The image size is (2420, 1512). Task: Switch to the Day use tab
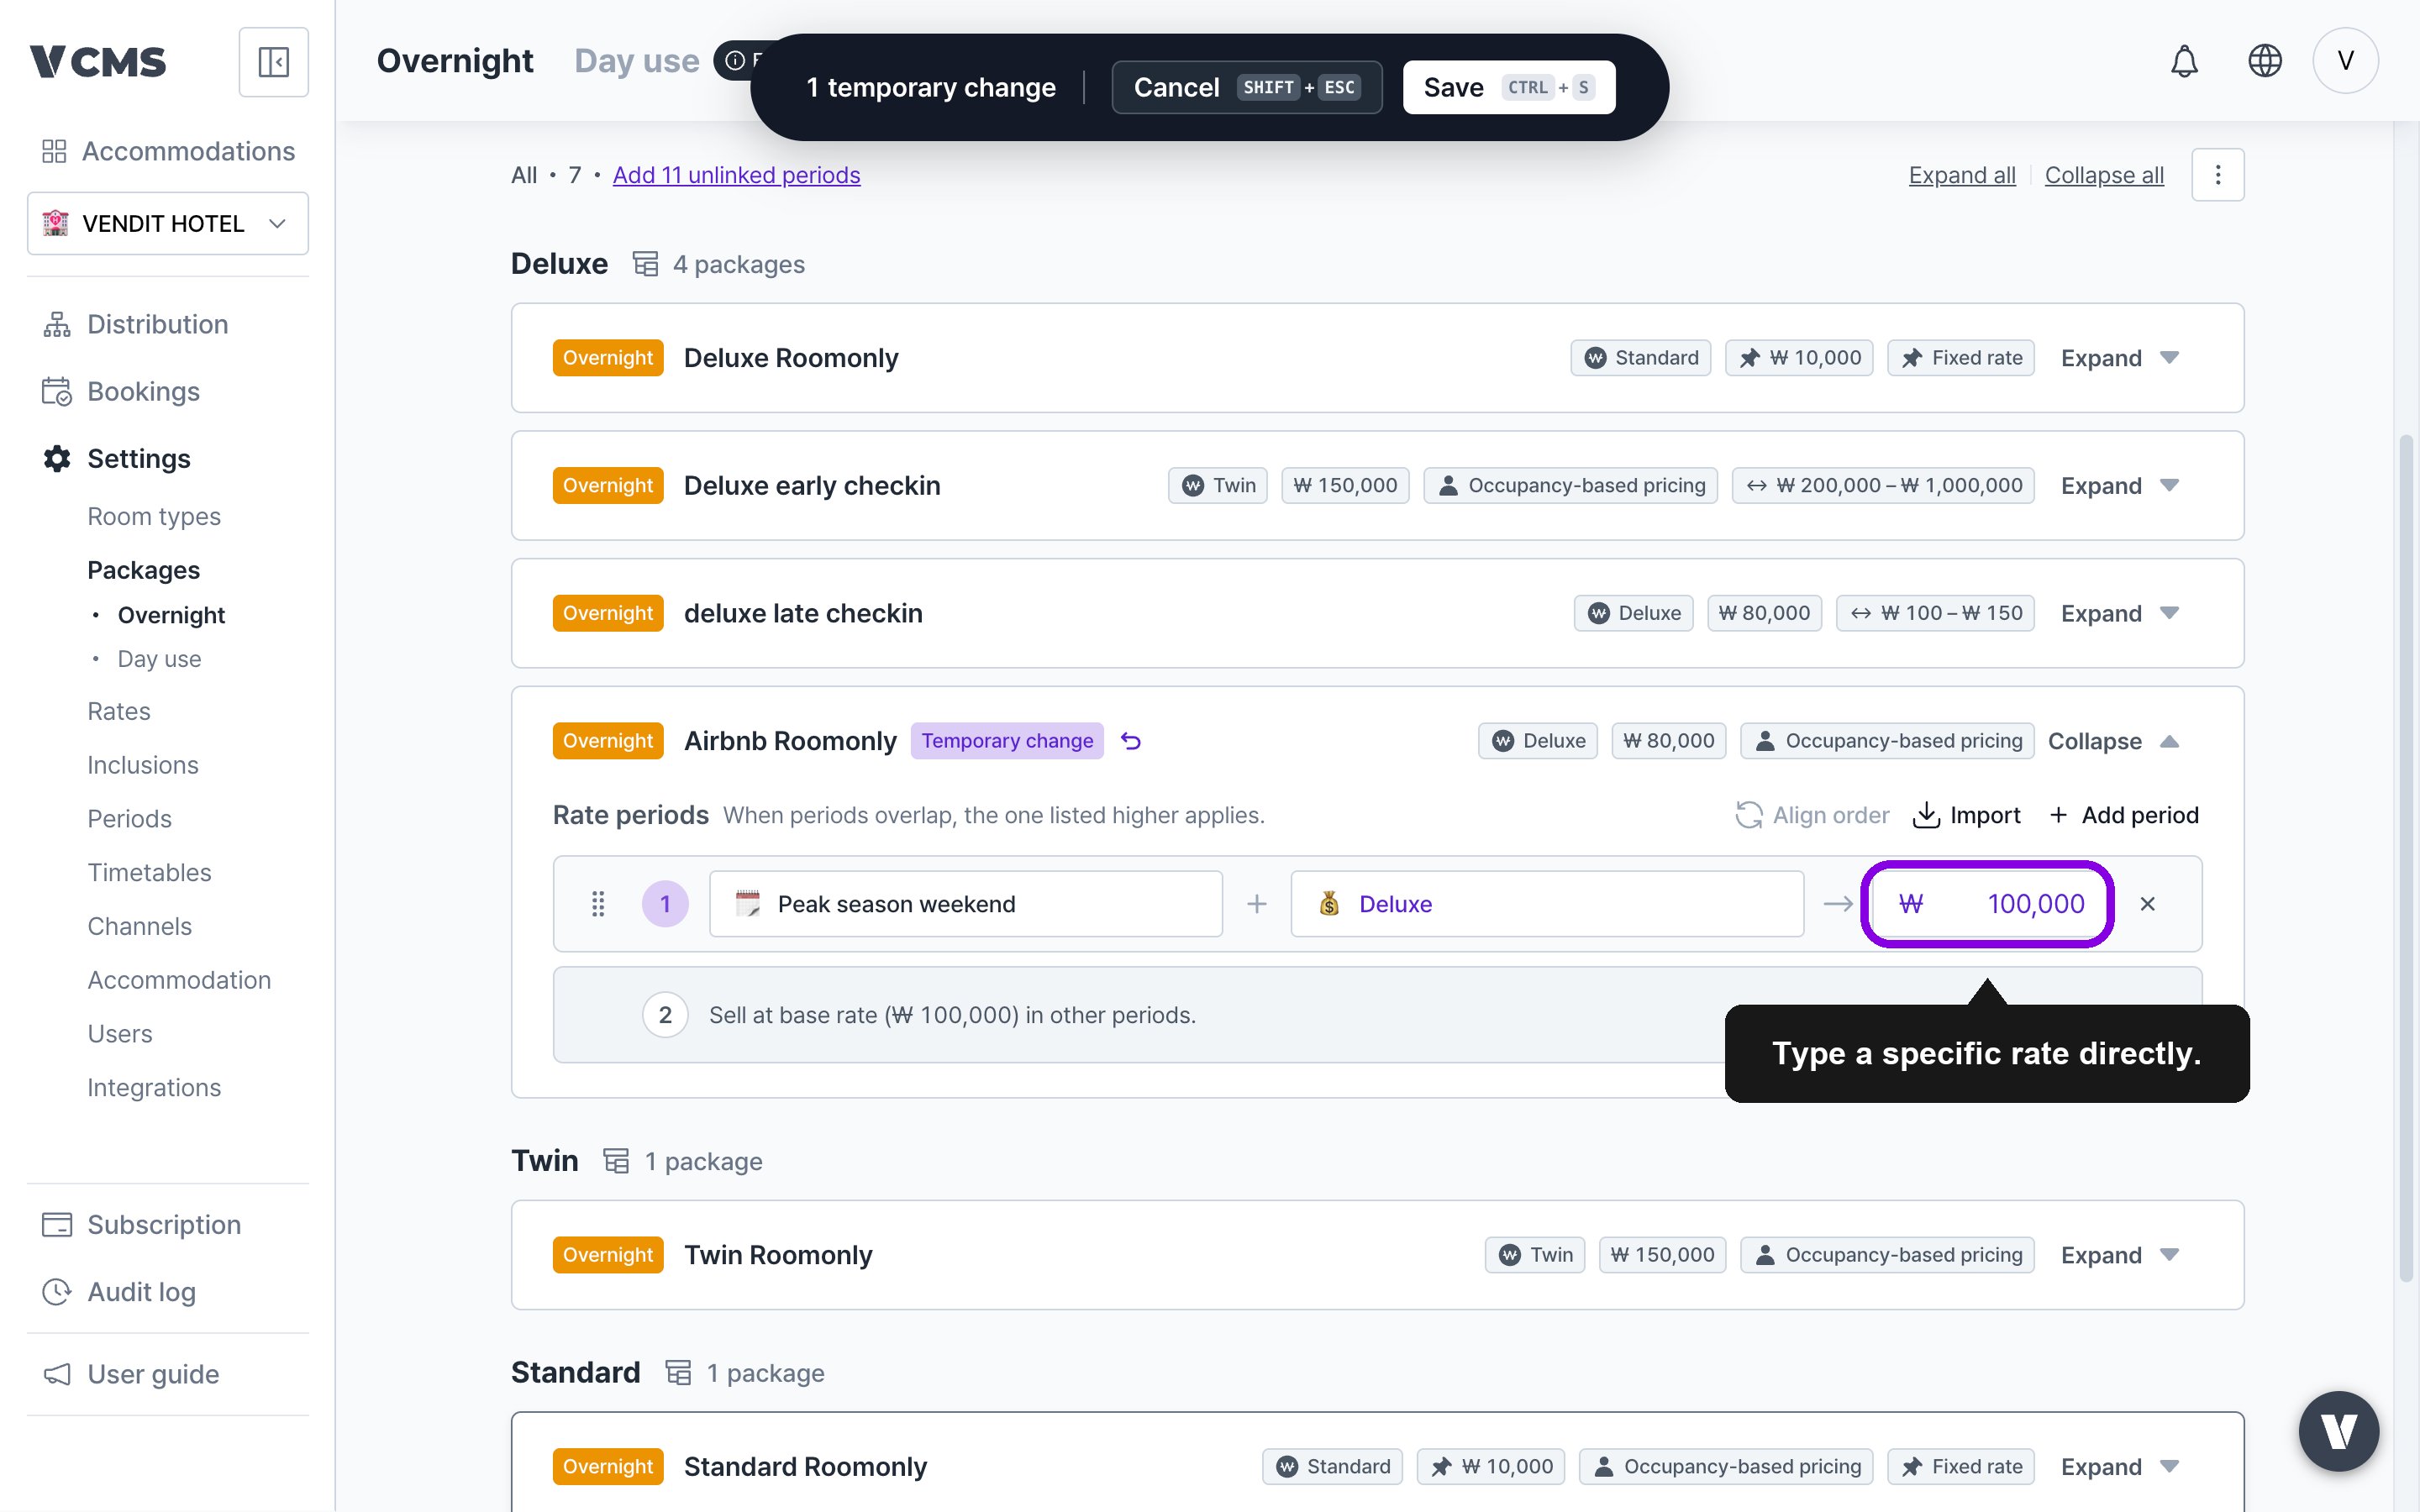[637, 61]
